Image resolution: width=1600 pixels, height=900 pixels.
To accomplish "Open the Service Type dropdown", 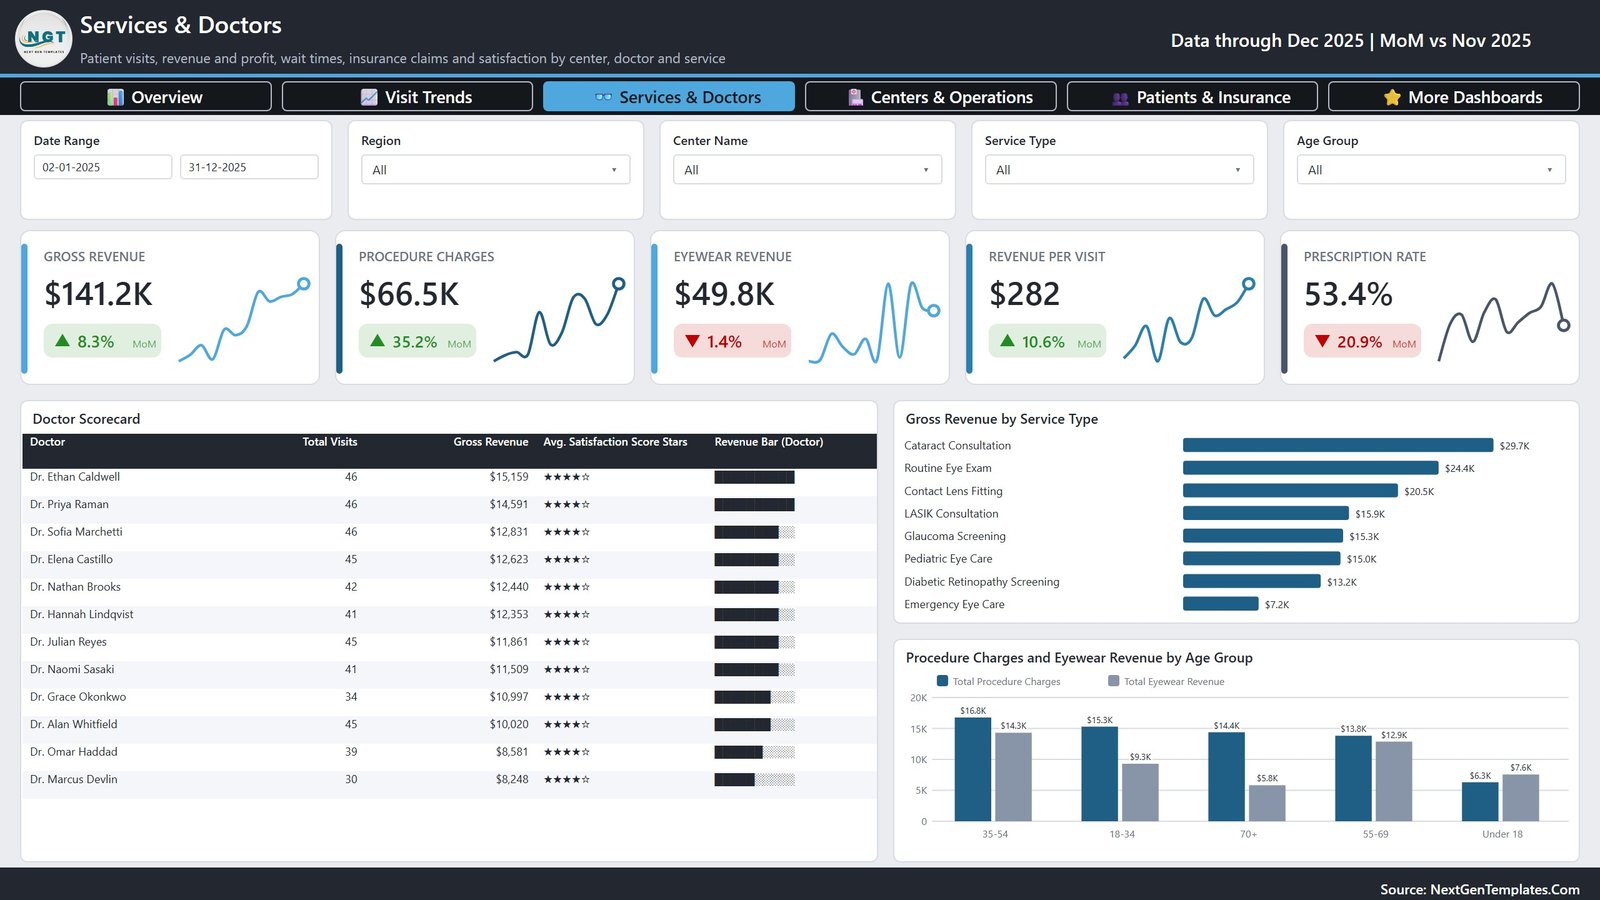I will pos(1119,170).
